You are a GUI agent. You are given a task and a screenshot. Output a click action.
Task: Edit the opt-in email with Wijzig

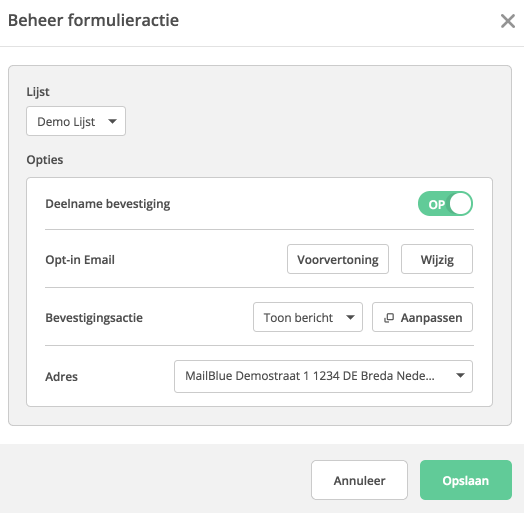437,259
